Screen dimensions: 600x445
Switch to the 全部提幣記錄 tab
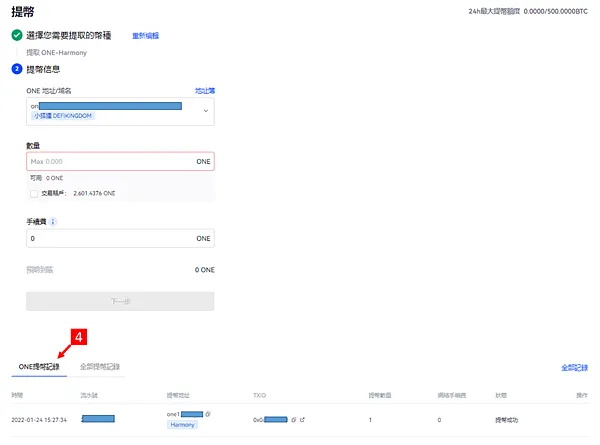point(100,367)
